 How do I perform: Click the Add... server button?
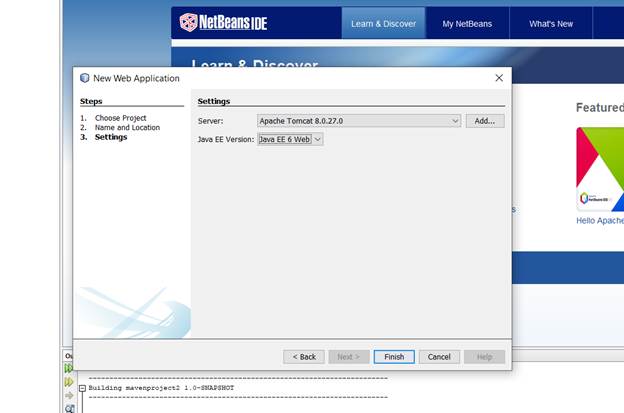[x=485, y=121]
